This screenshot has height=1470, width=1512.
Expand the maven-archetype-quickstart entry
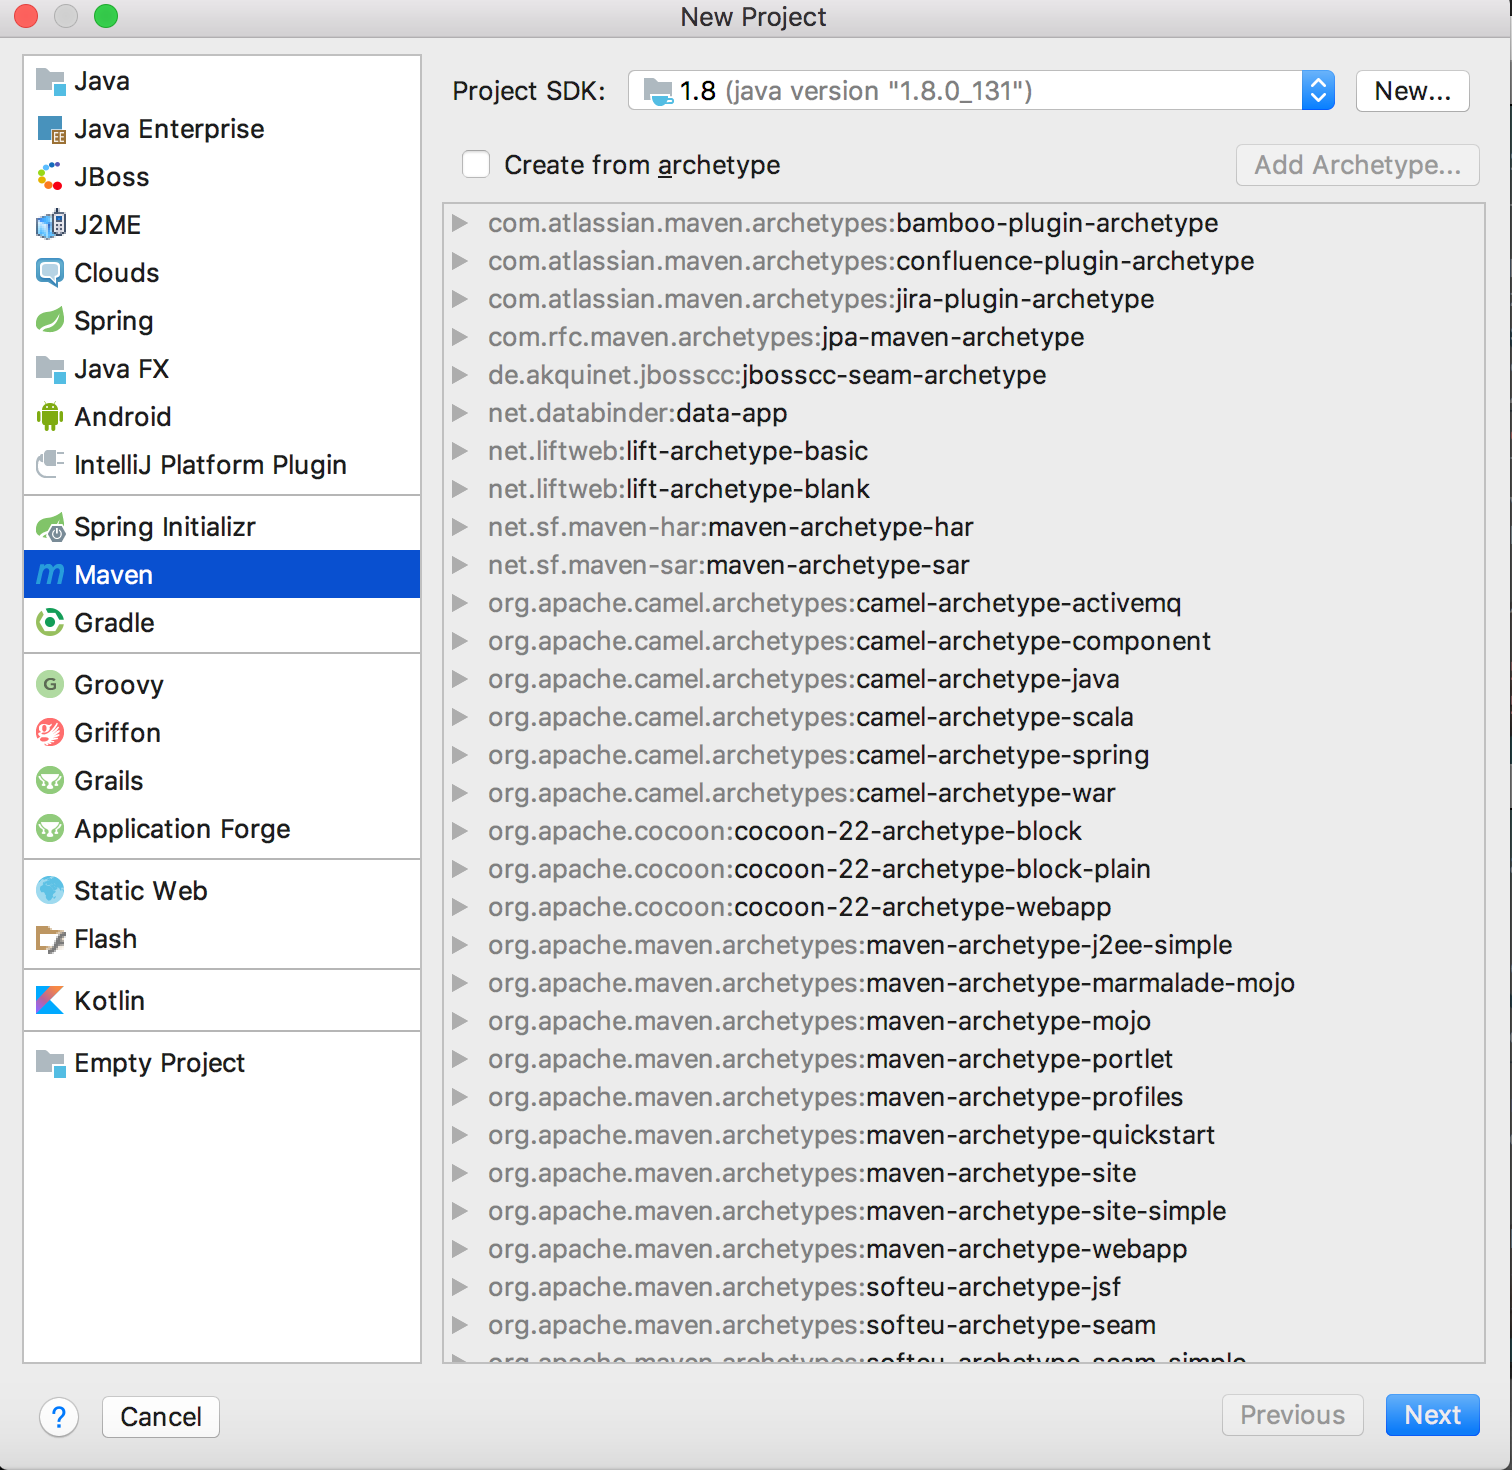click(x=460, y=1135)
